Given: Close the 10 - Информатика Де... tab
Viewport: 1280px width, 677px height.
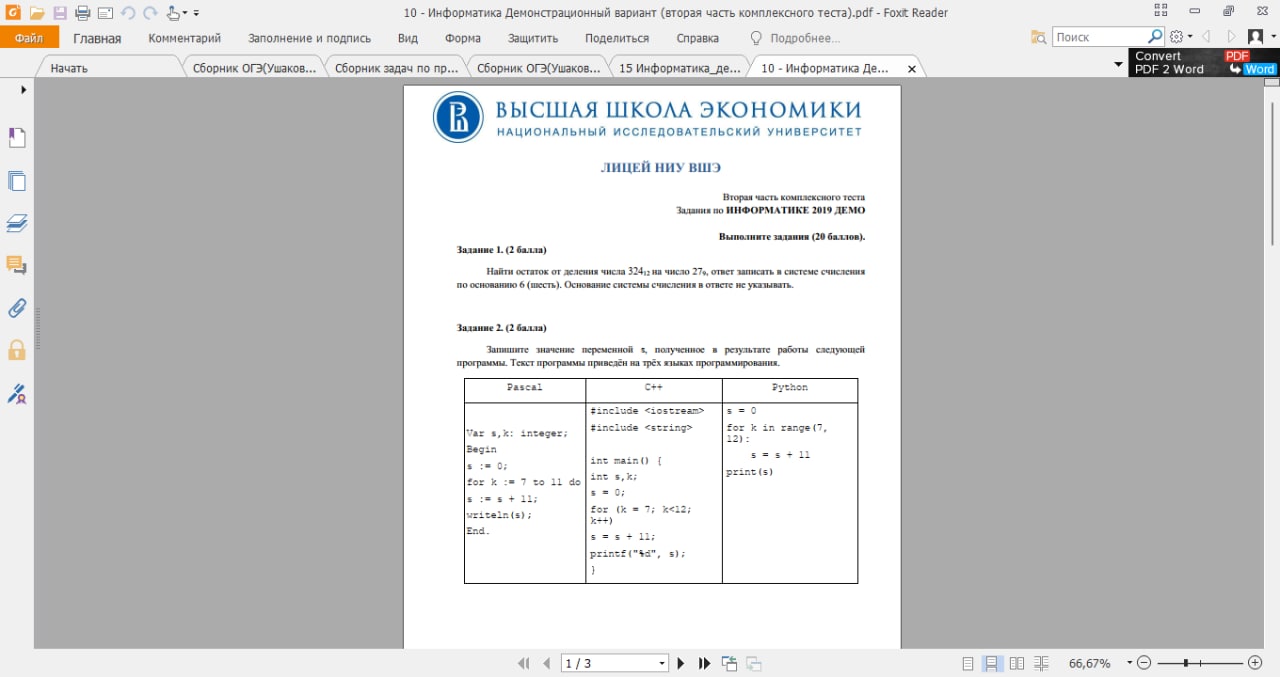Looking at the screenshot, I should [x=911, y=69].
